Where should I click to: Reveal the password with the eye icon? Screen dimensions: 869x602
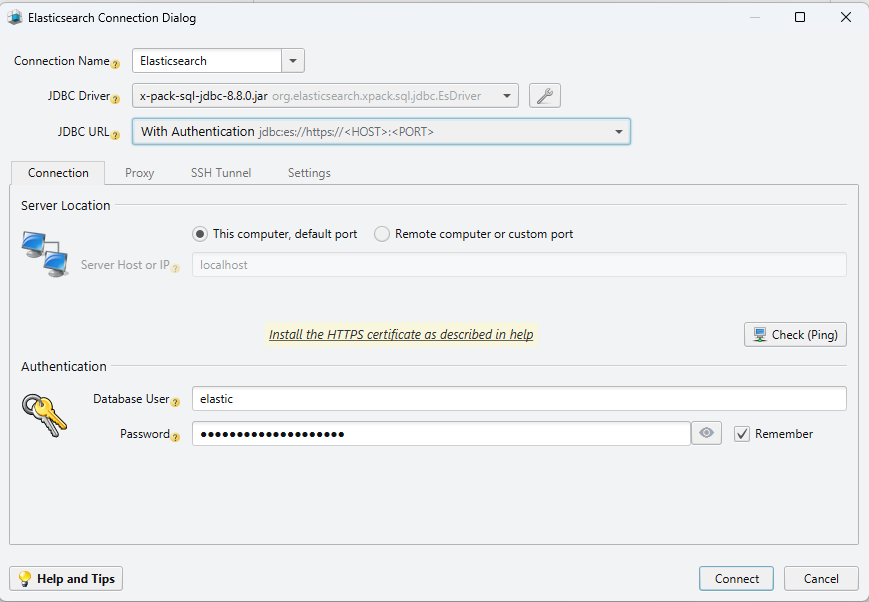pyautogui.click(x=706, y=432)
